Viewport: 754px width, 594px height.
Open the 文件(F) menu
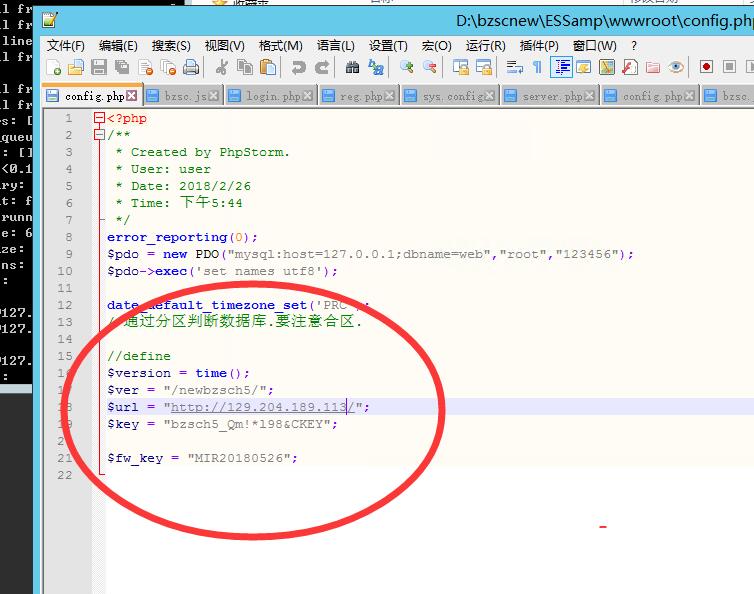pyautogui.click(x=66, y=46)
